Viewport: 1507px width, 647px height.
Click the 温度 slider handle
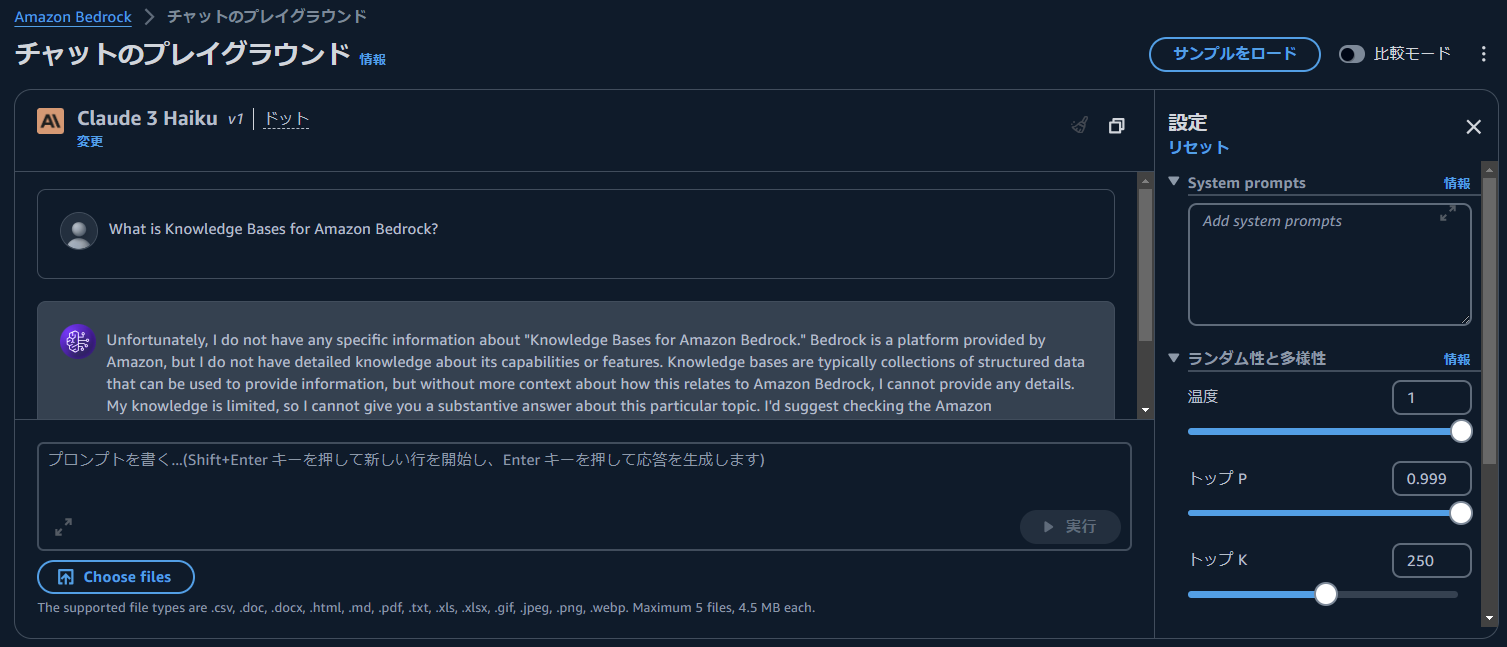click(1461, 431)
